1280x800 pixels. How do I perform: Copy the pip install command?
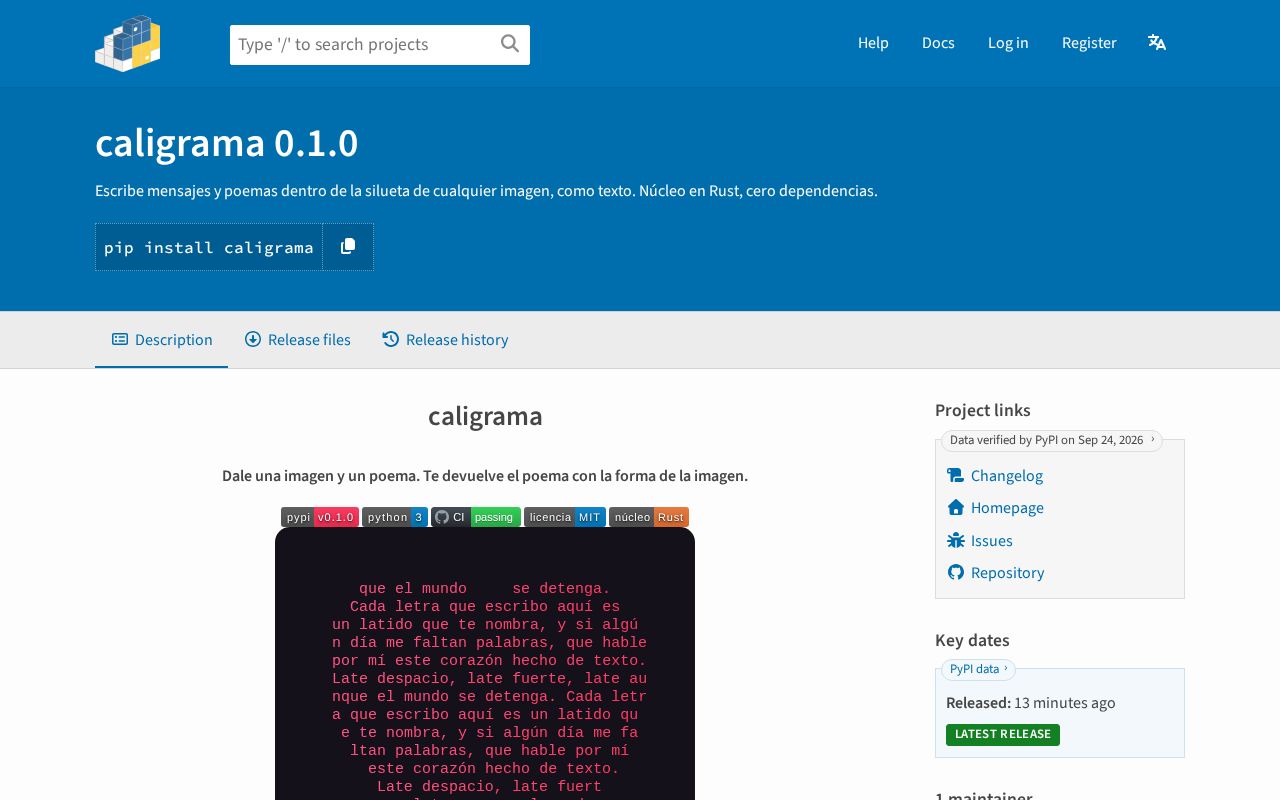click(348, 247)
